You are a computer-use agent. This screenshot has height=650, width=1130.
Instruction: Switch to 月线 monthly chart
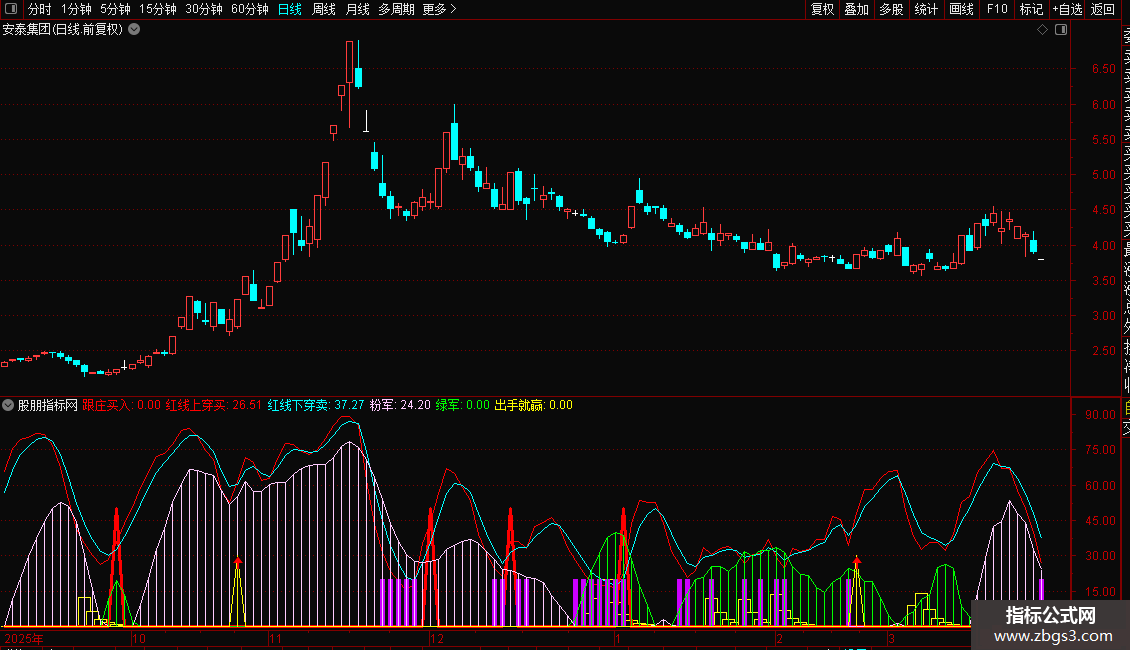(x=357, y=9)
